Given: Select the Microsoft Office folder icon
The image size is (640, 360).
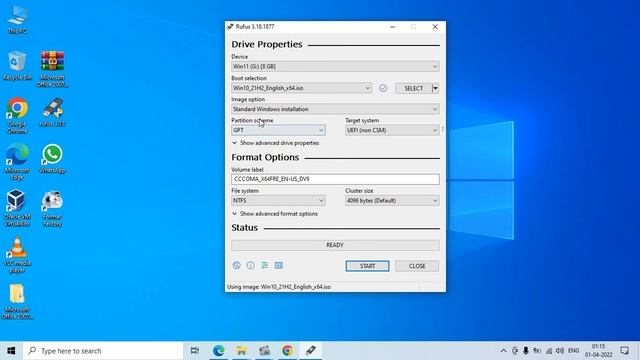Looking at the screenshot, I should pyautogui.click(x=17, y=301).
